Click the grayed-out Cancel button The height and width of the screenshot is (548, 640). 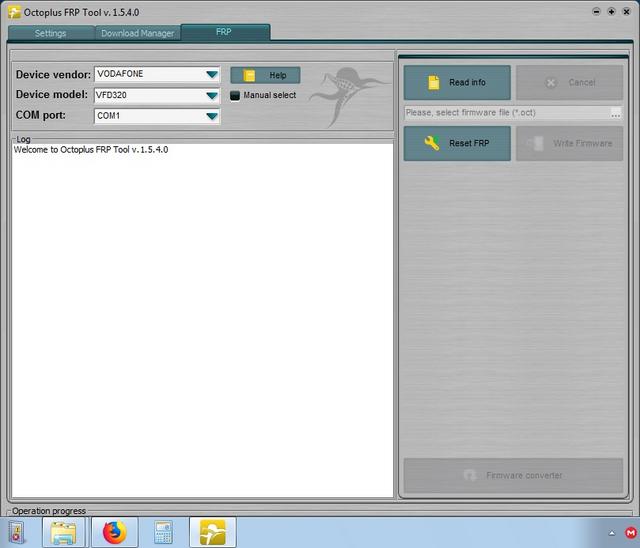(x=569, y=82)
